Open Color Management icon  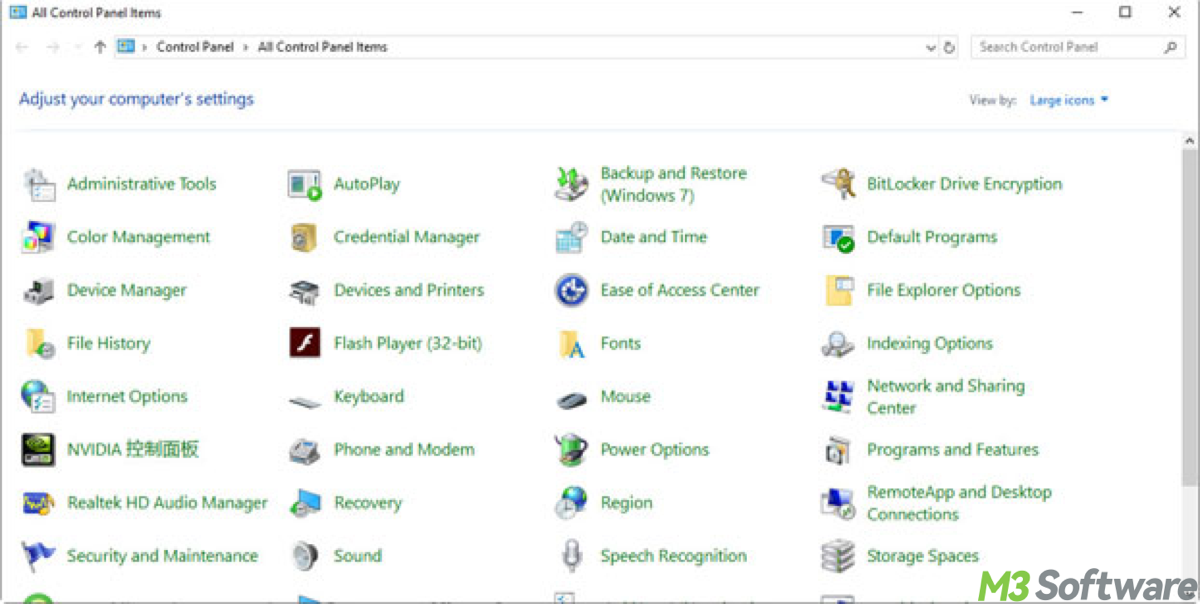coord(38,237)
